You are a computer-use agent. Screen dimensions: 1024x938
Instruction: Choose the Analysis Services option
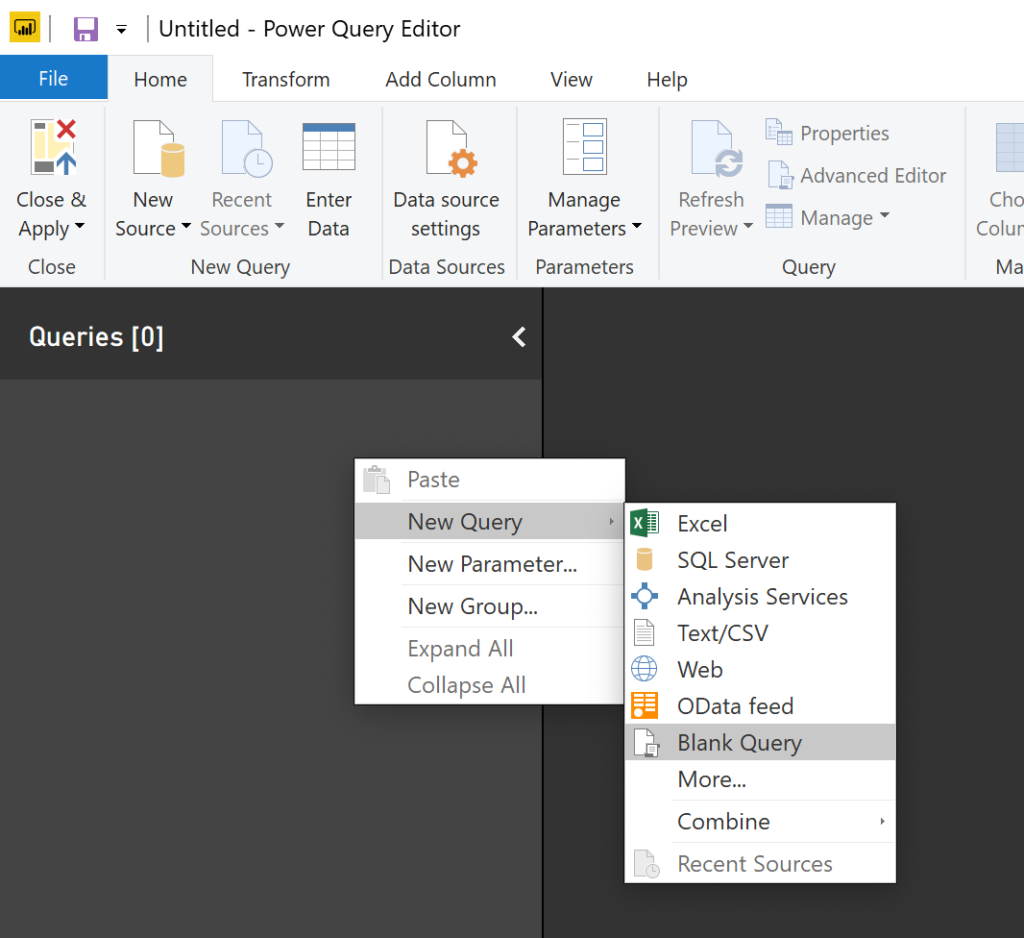(762, 596)
